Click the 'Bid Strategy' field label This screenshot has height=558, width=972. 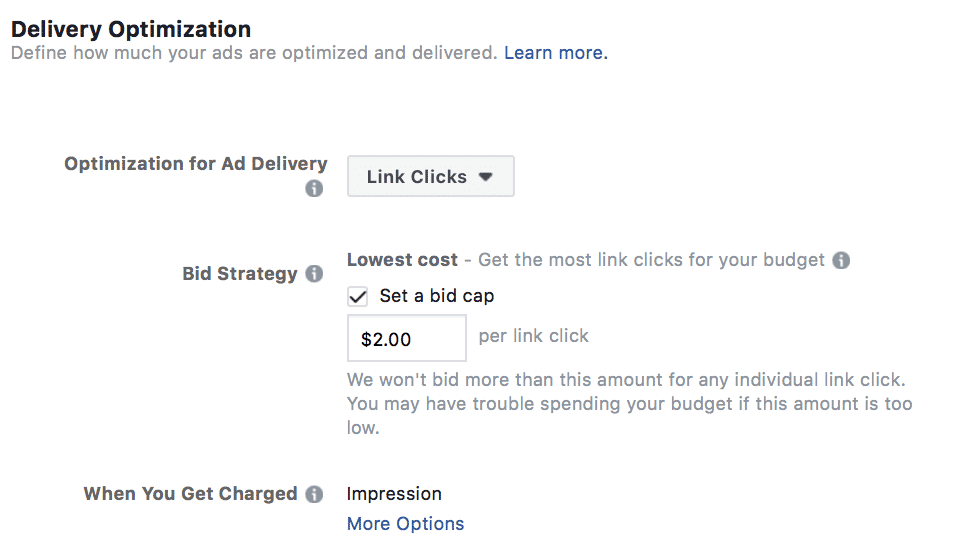pos(240,273)
